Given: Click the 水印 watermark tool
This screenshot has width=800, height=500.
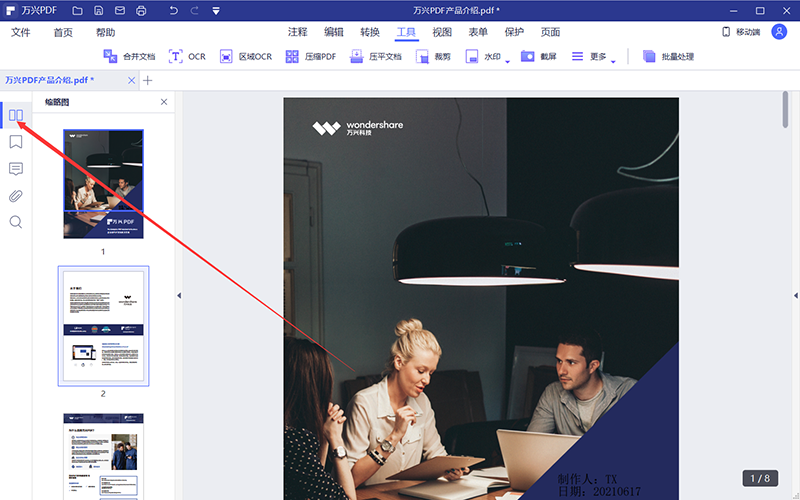Looking at the screenshot, I should coord(483,56).
